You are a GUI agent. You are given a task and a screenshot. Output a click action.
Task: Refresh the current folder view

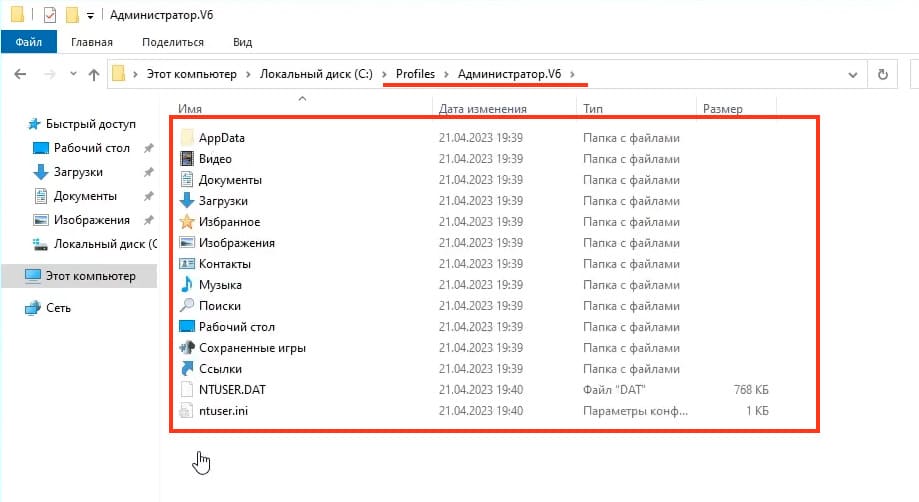coord(883,74)
